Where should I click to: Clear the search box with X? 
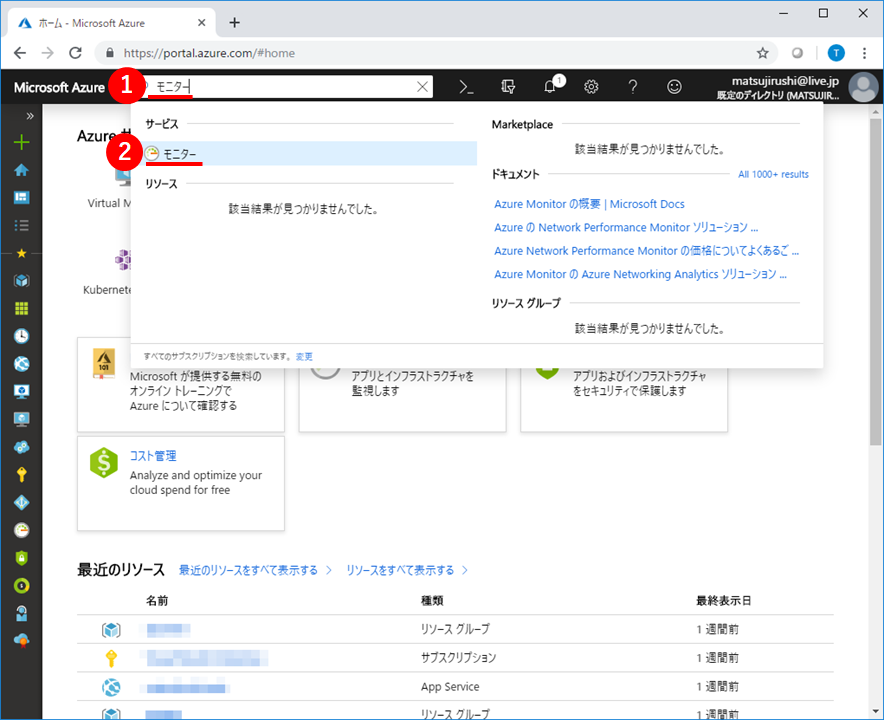tap(422, 87)
